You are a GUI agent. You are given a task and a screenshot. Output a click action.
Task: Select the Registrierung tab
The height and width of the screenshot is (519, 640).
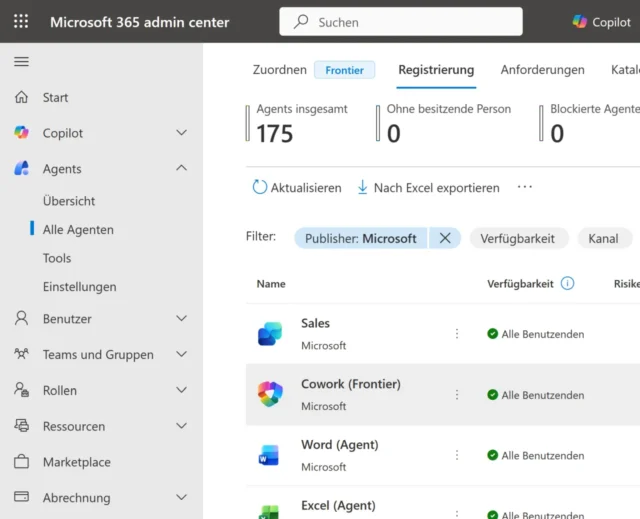[436, 70]
